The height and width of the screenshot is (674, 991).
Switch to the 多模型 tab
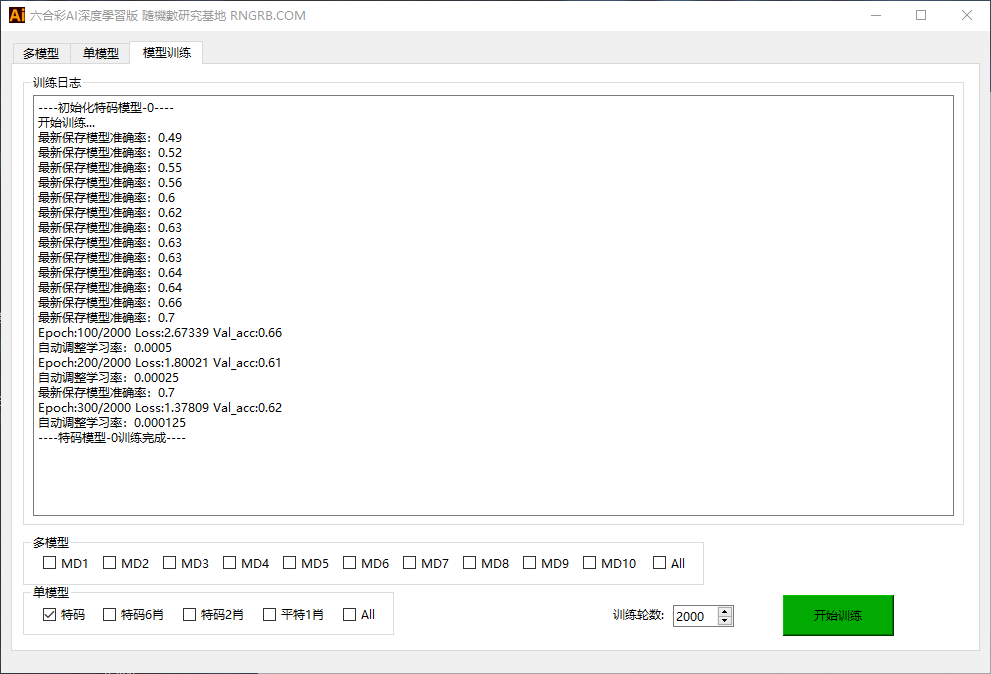(41, 53)
